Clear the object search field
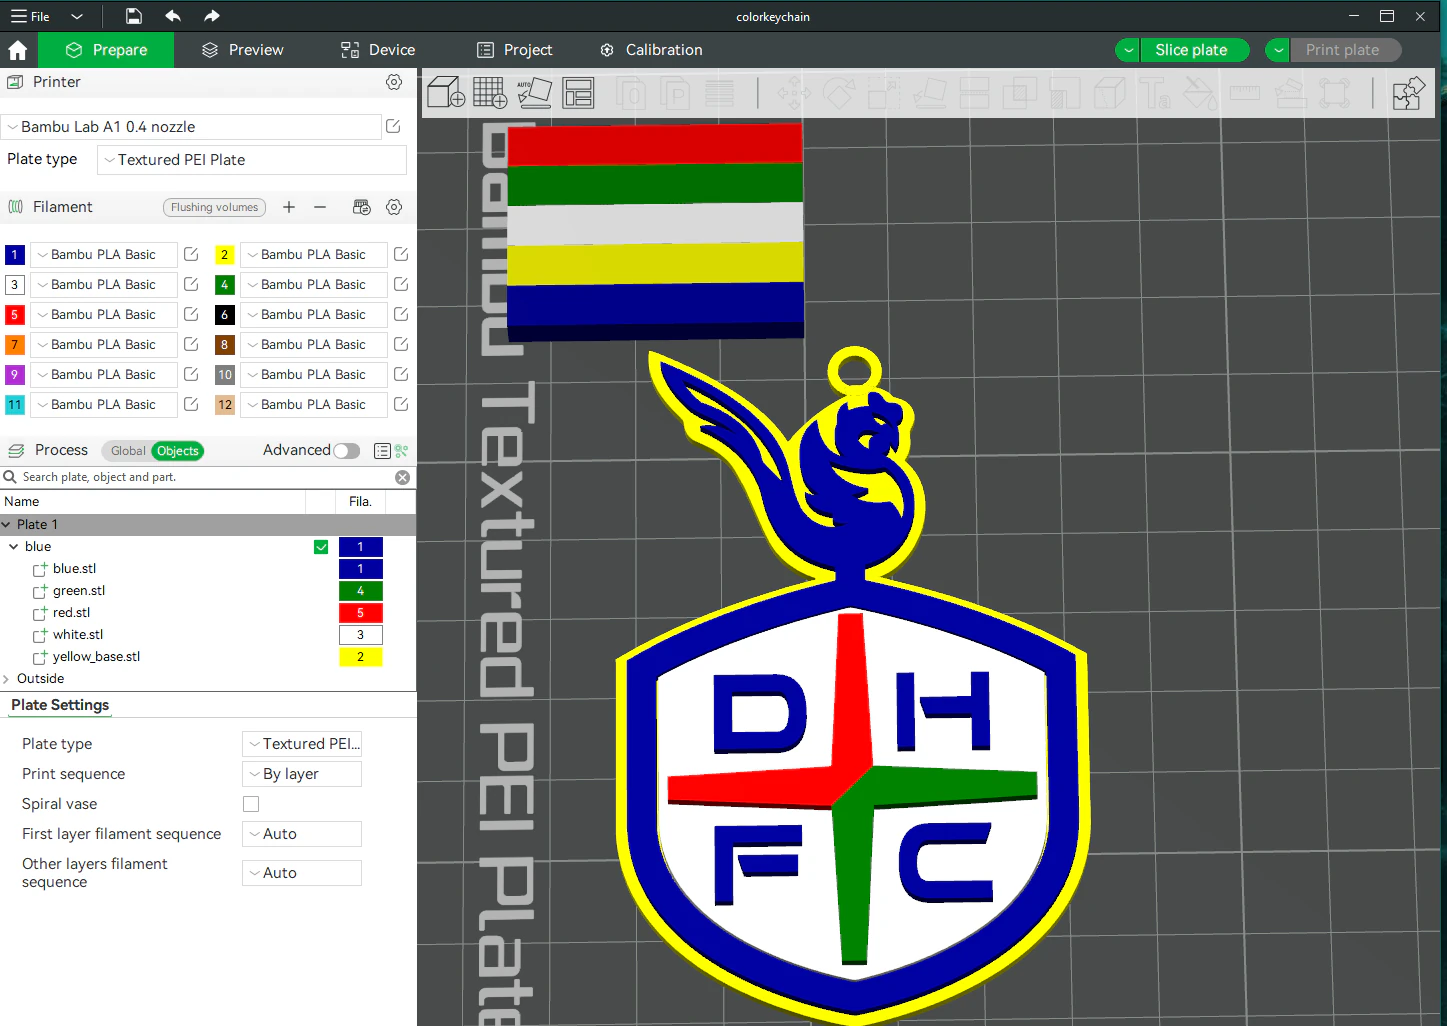This screenshot has width=1447, height=1026. click(x=403, y=477)
